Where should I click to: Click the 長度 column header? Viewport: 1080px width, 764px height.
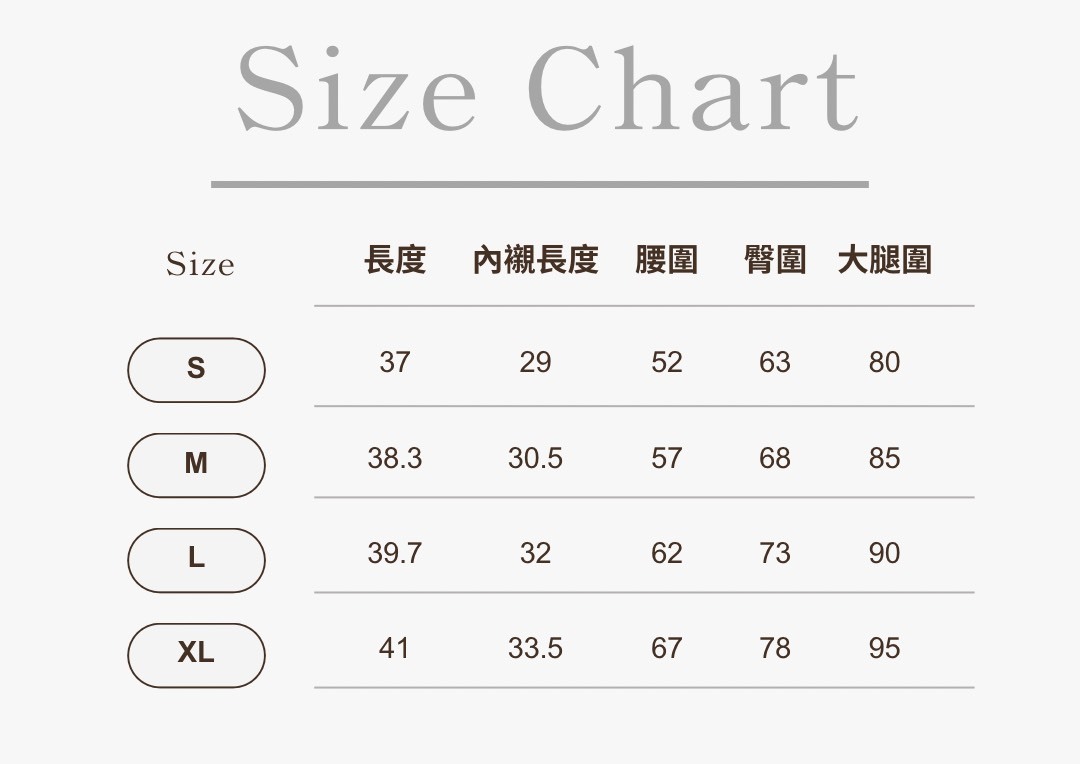[395, 260]
